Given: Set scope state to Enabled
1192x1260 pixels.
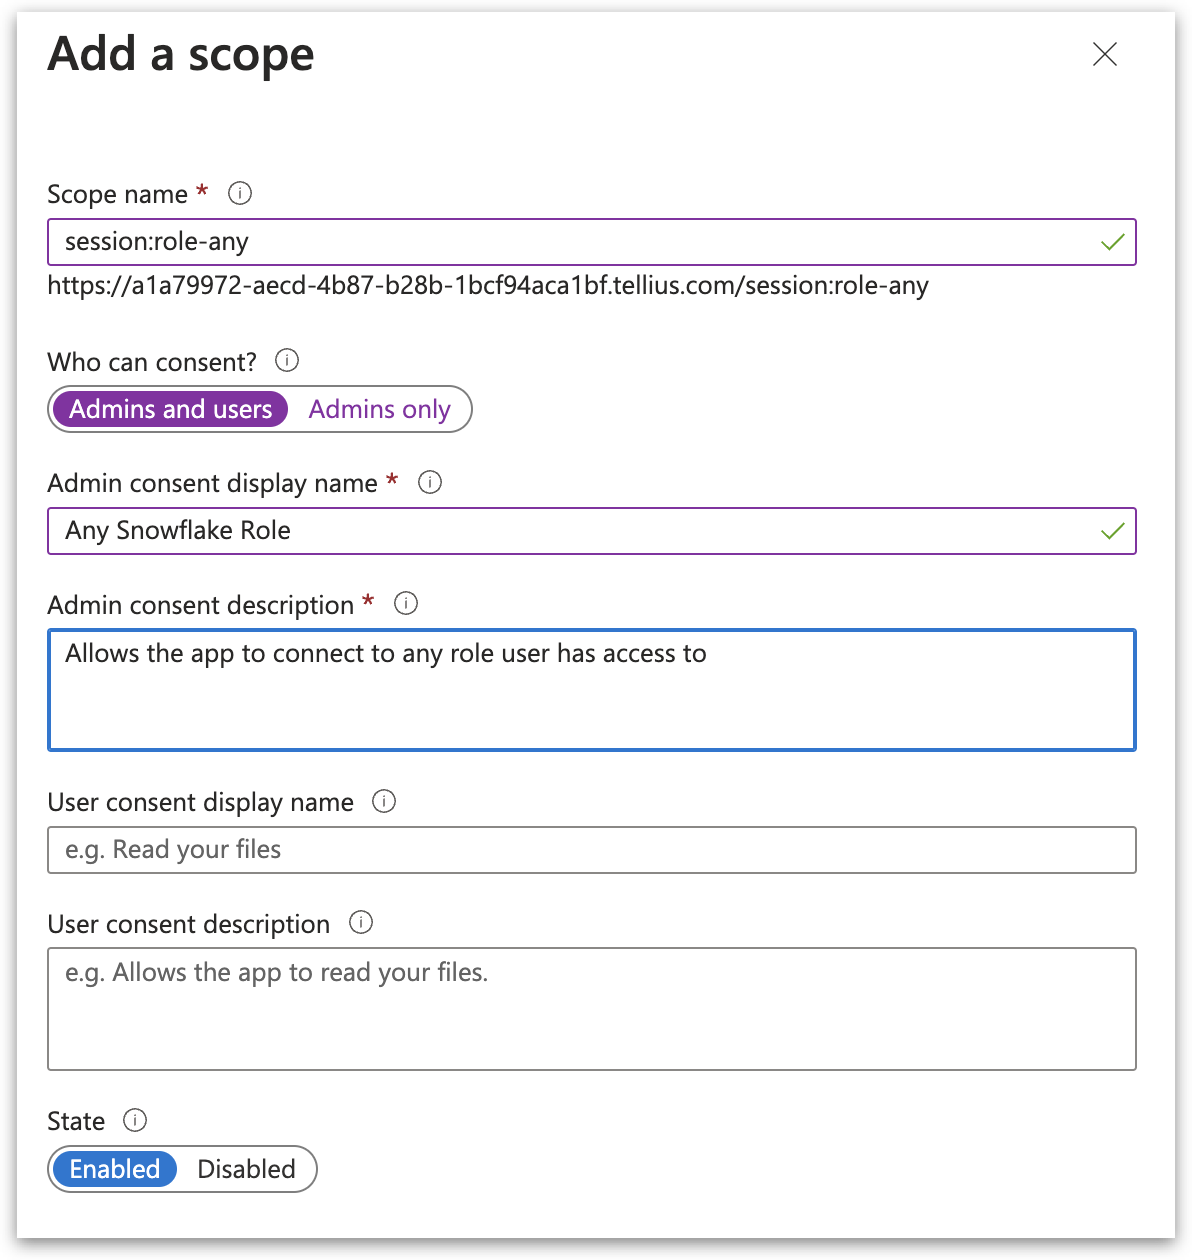Looking at the screenshot, I should coord(115,1169).
